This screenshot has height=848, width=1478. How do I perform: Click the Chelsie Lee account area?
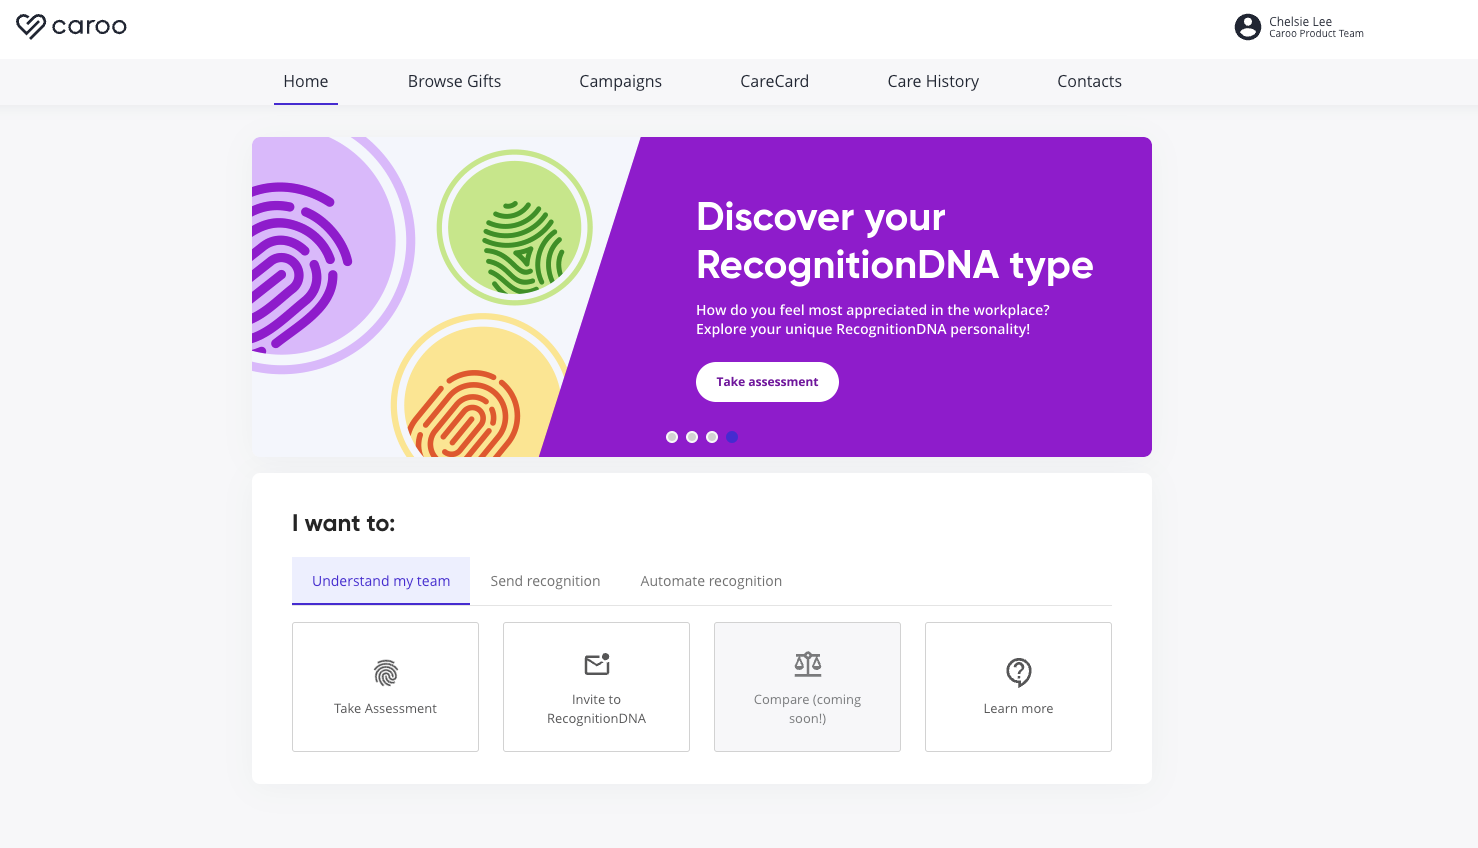coord(1300,27)
